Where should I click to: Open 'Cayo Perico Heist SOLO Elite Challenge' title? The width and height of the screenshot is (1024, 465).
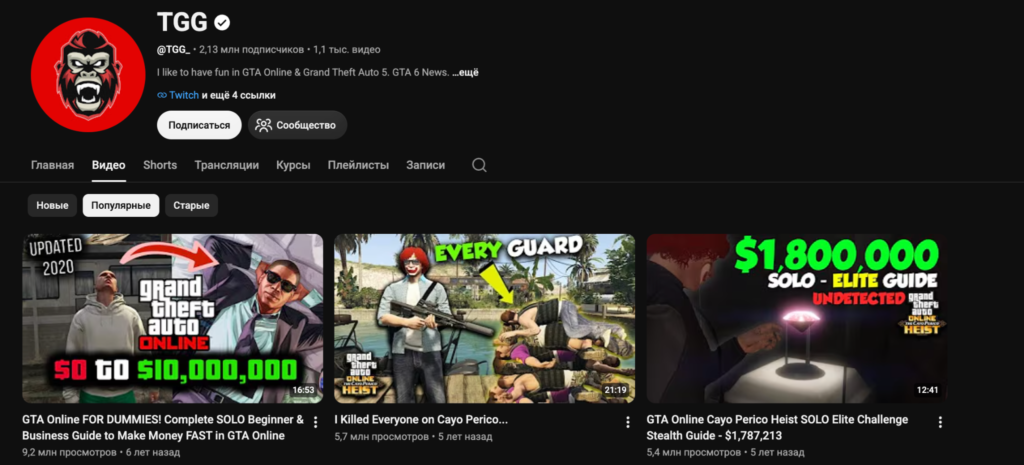point(777,427)
